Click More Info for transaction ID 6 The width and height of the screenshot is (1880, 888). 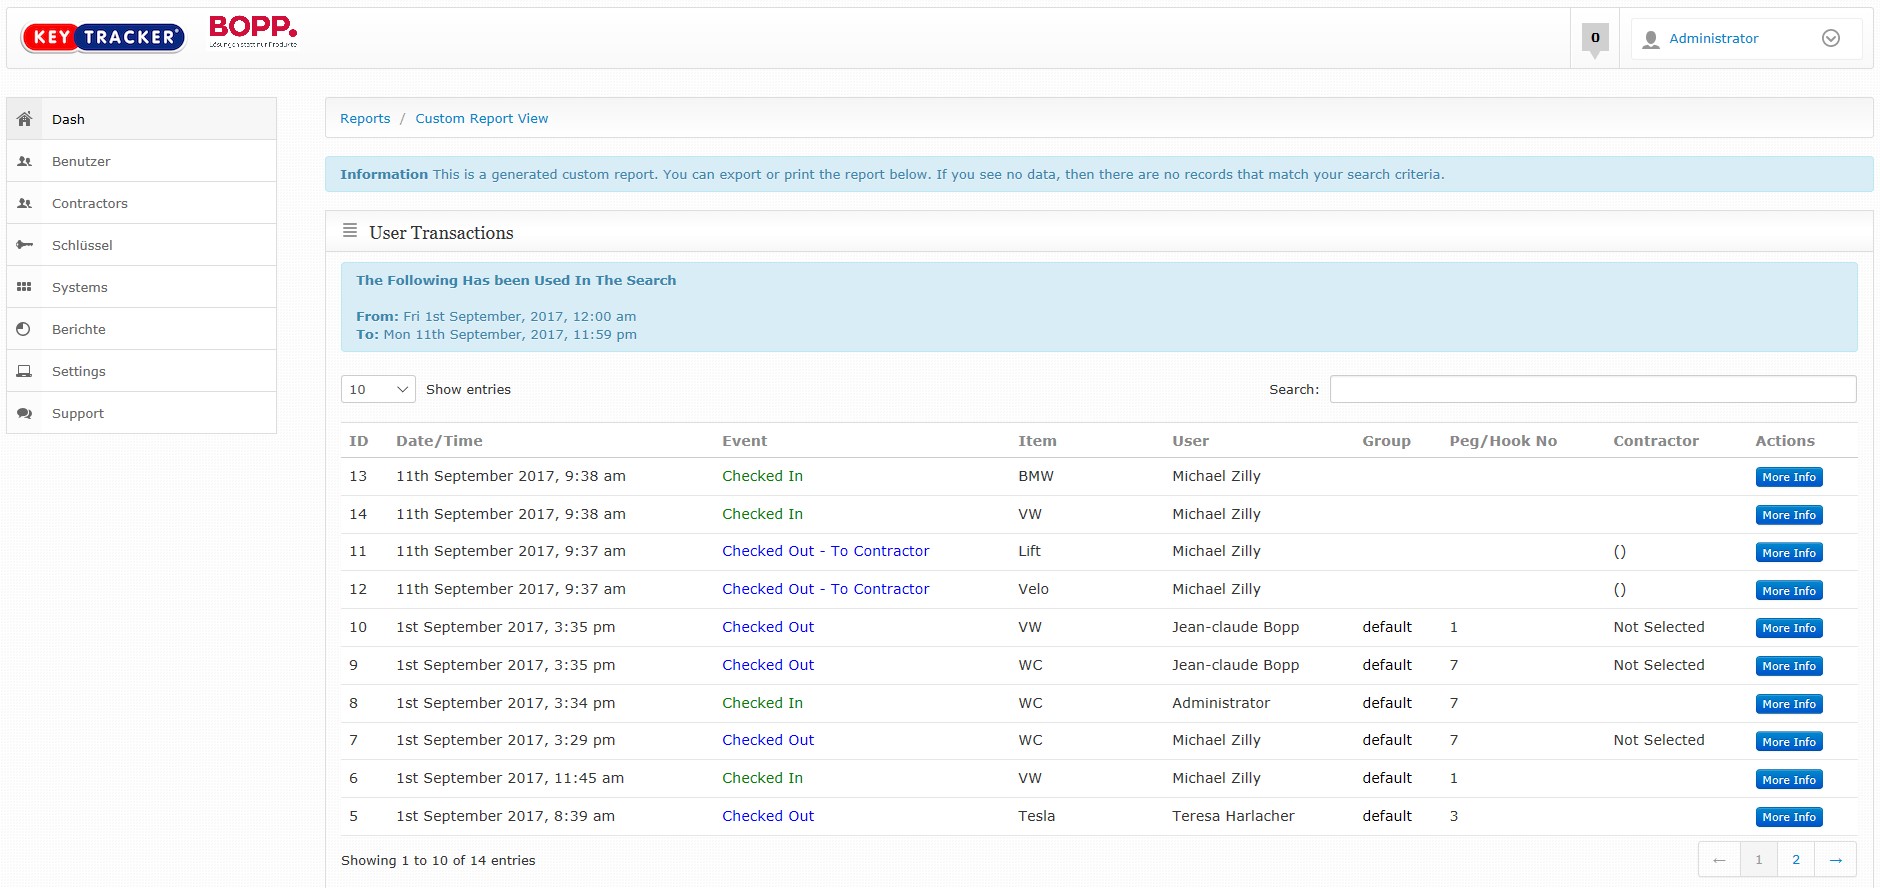click(x=1789, y=780)
